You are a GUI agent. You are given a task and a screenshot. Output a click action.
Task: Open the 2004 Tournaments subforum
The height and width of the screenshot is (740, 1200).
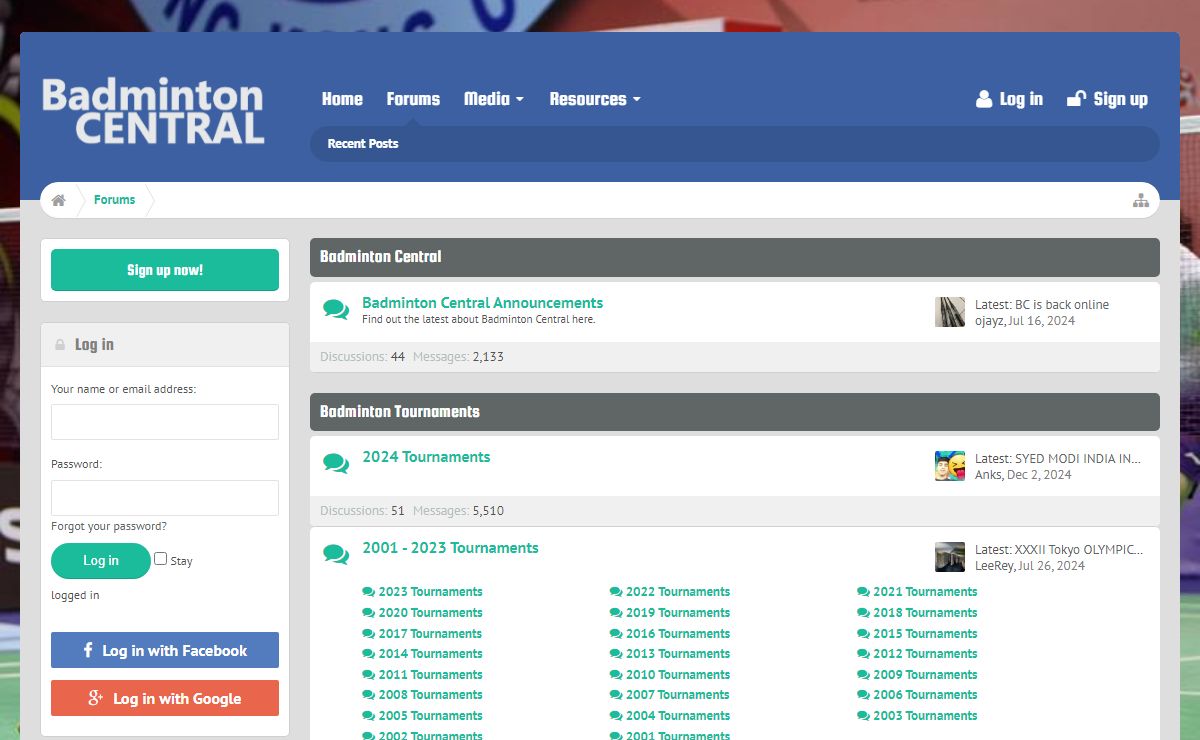click(678, 716)
